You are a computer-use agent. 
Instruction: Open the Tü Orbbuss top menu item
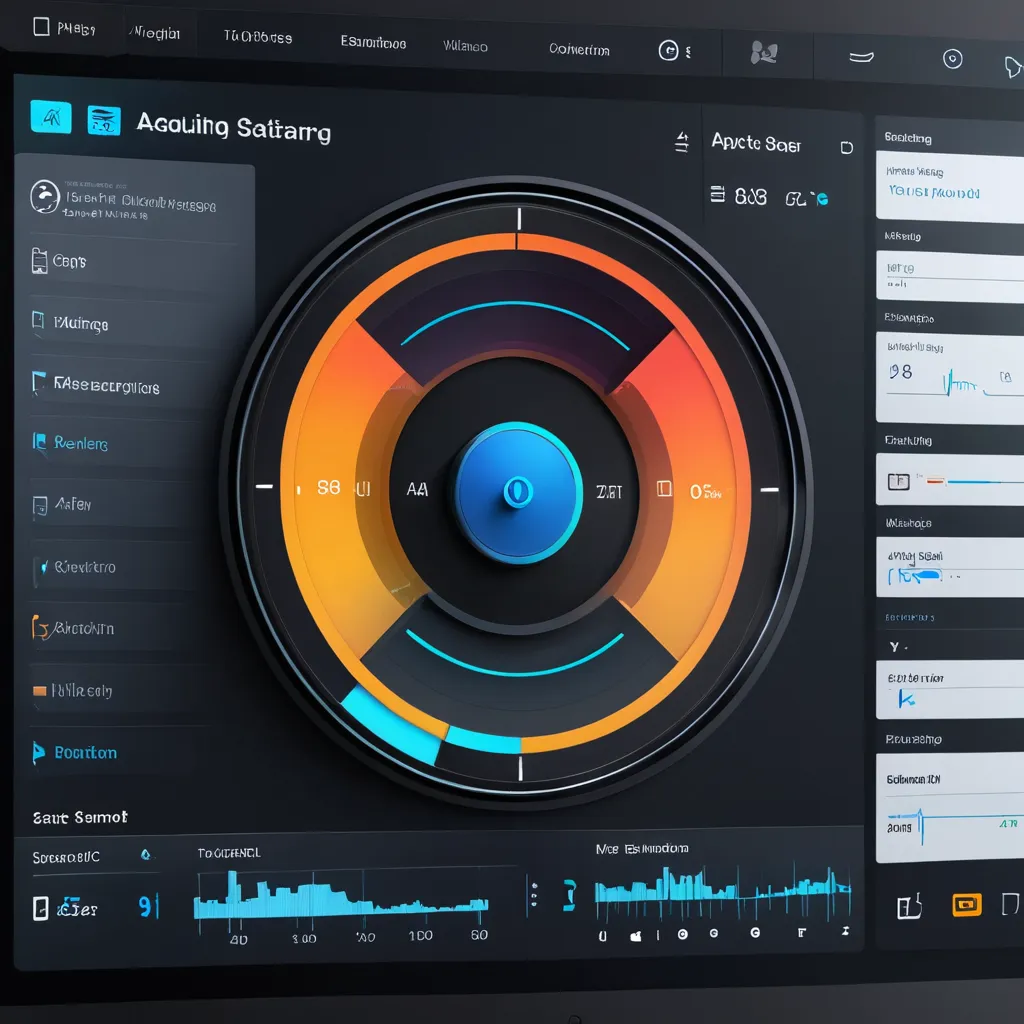(x=257, y=37)
